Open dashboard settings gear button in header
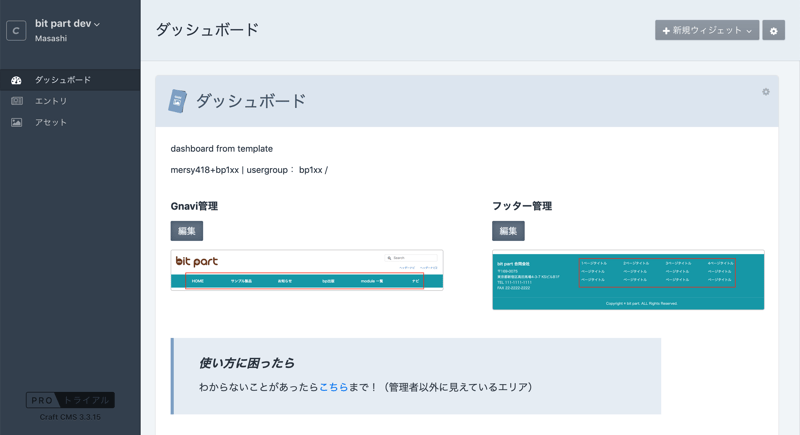 (x=773, y=31)
